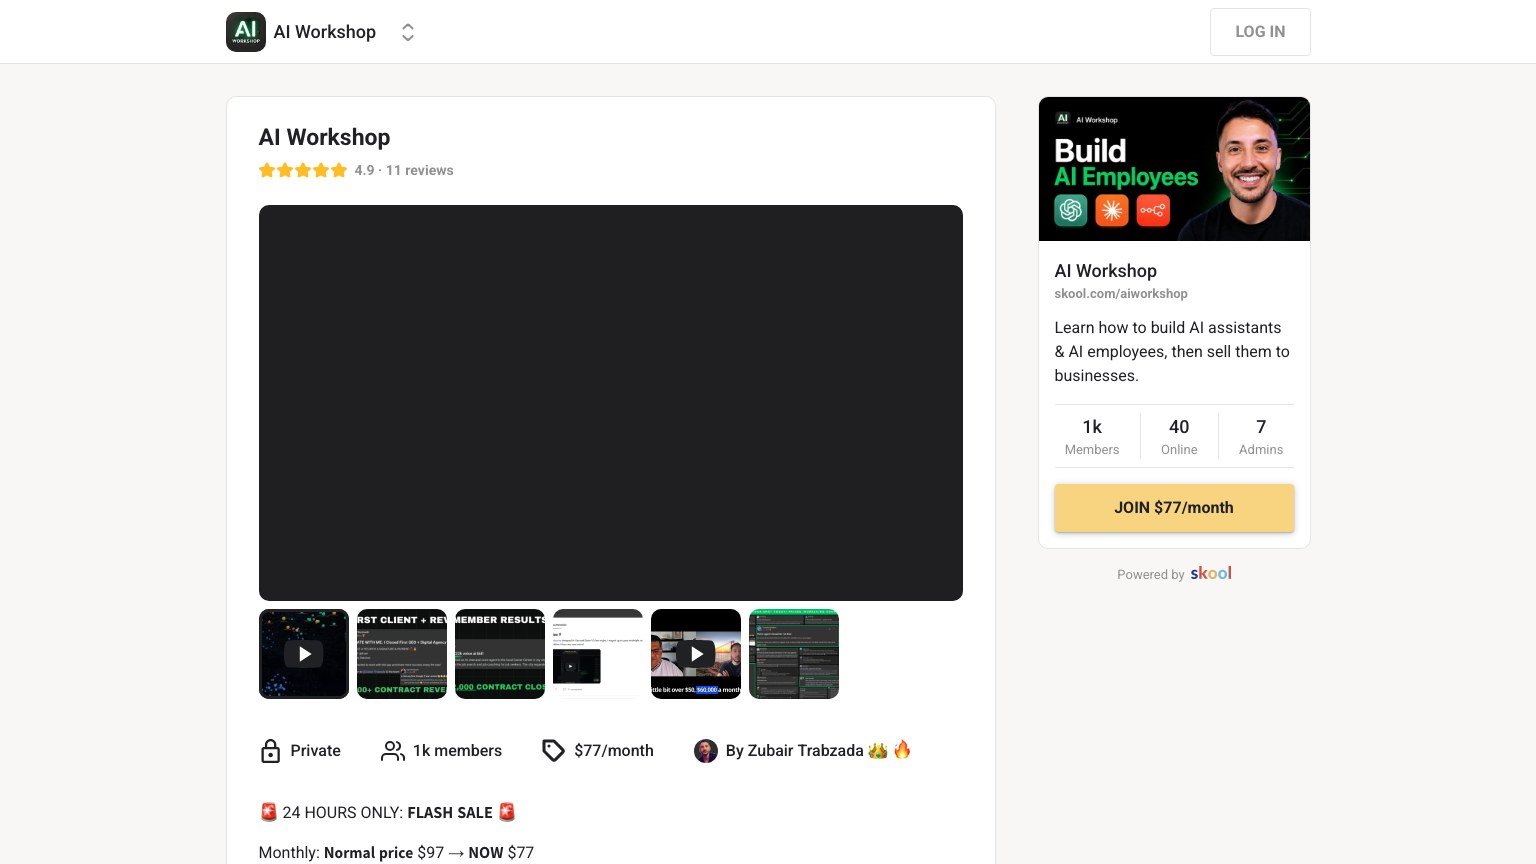This screenshot has width=1536, height=864.
Task: Click skool.com/aiworkshop URL text
Action: pyautogui.click(x=1121, y=294)
